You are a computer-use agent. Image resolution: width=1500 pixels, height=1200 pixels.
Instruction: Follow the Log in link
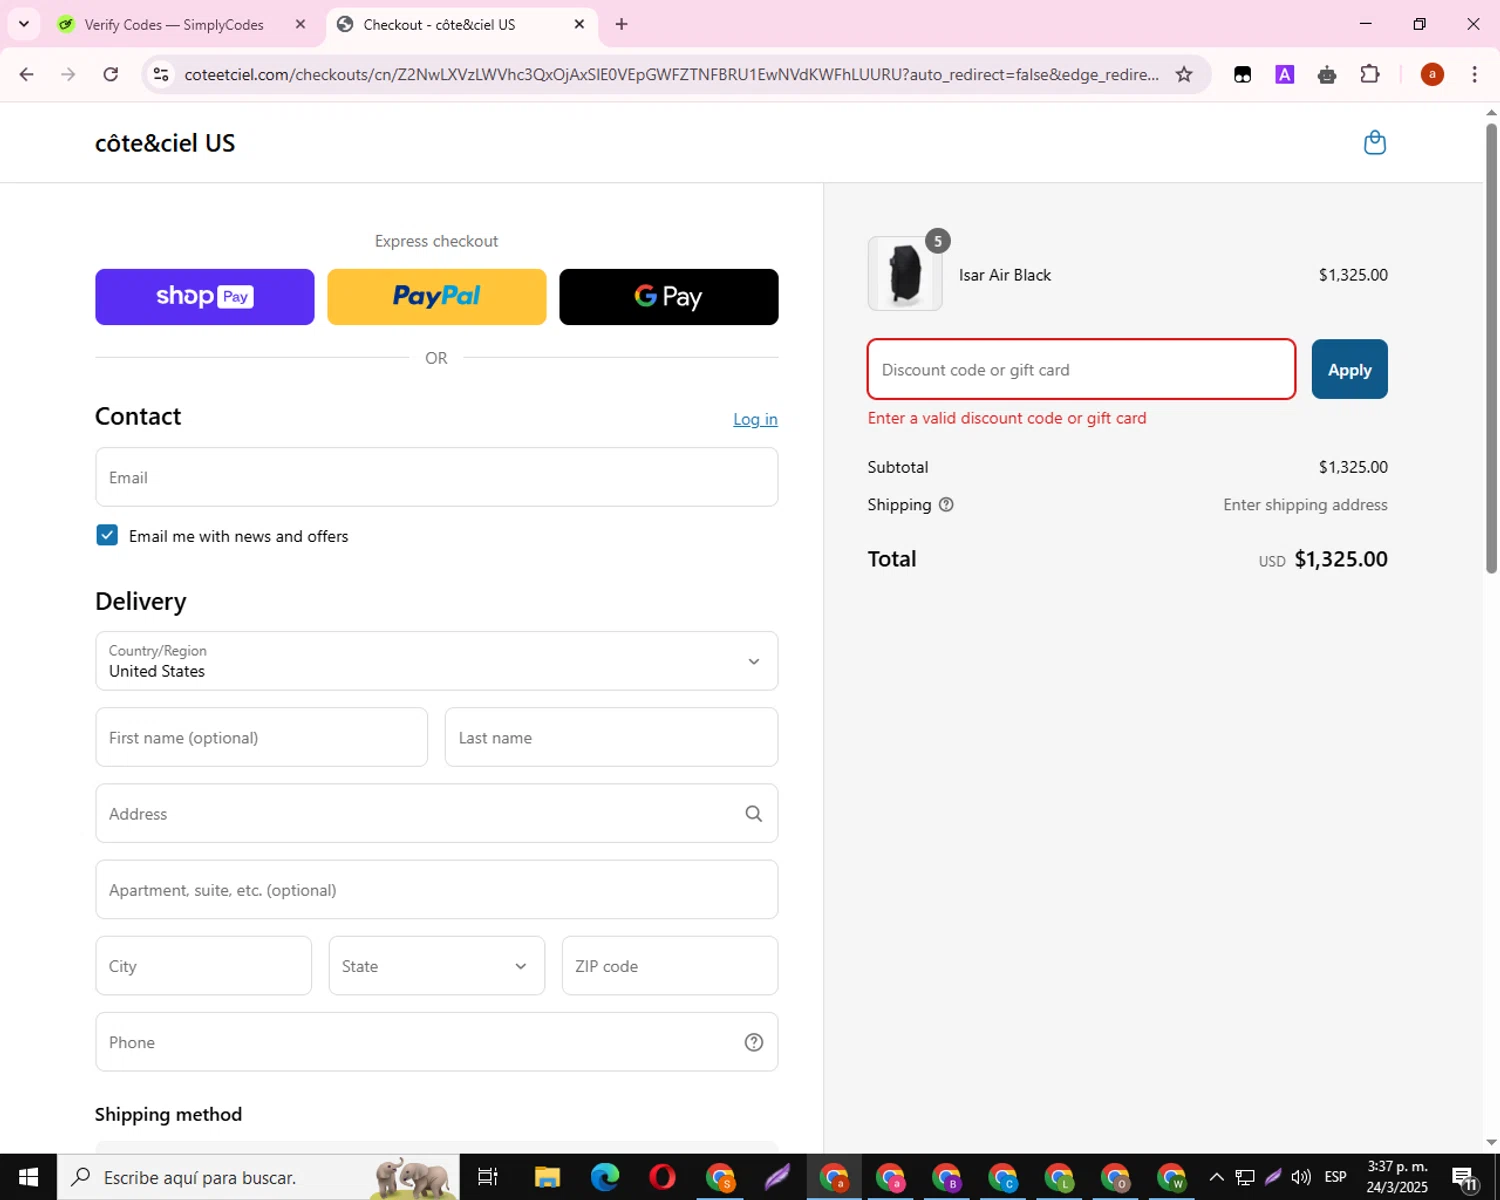click(x=755, y=419)
